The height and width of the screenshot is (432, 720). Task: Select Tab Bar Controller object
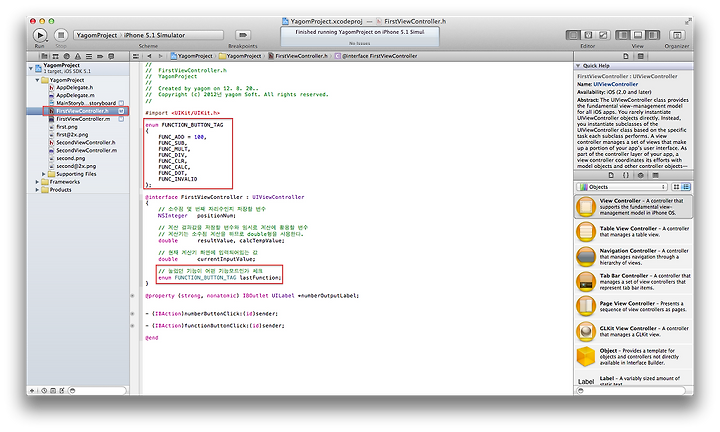coord(633,281)
